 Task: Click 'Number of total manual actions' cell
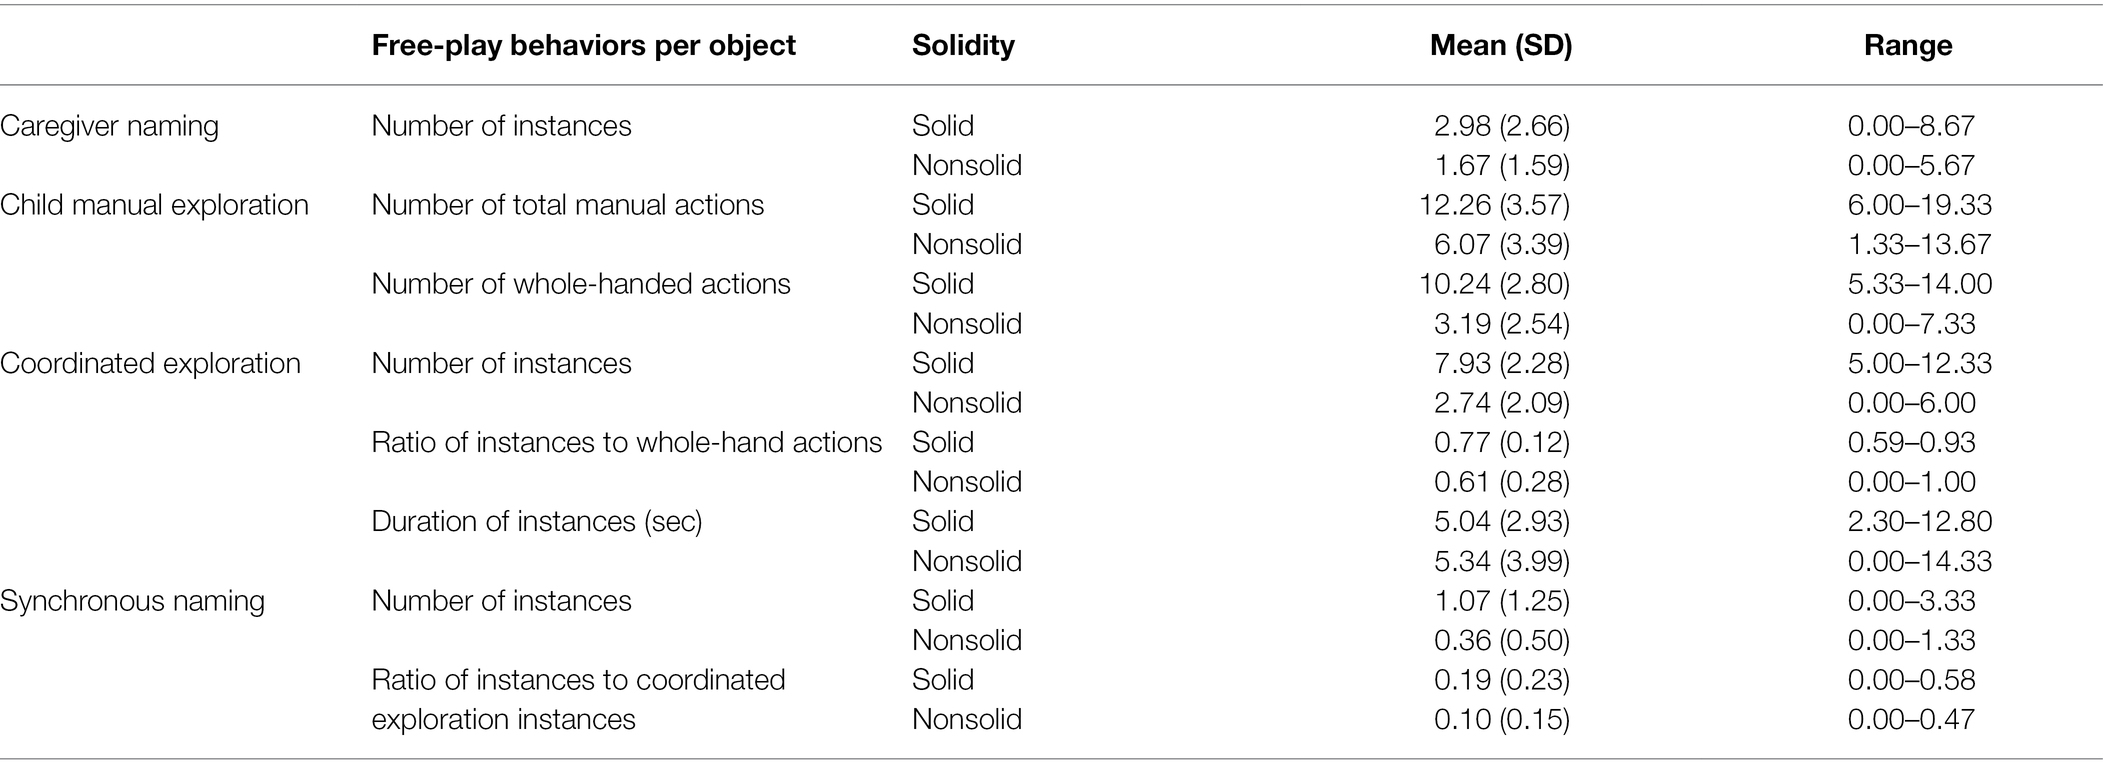point(567,205)
